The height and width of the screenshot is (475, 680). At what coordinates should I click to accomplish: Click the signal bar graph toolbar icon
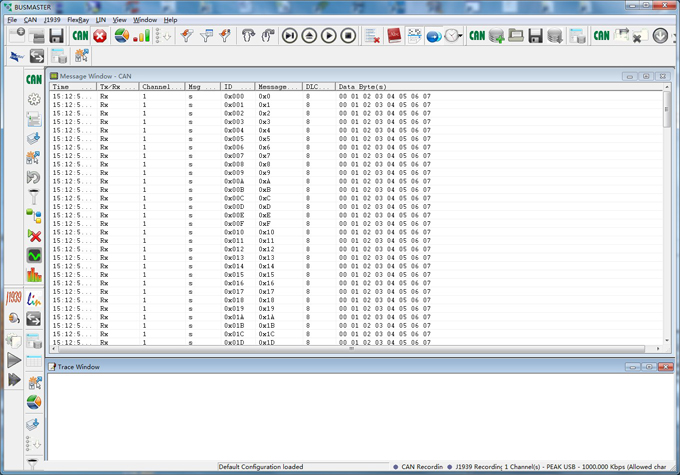[x=142, y=36]
